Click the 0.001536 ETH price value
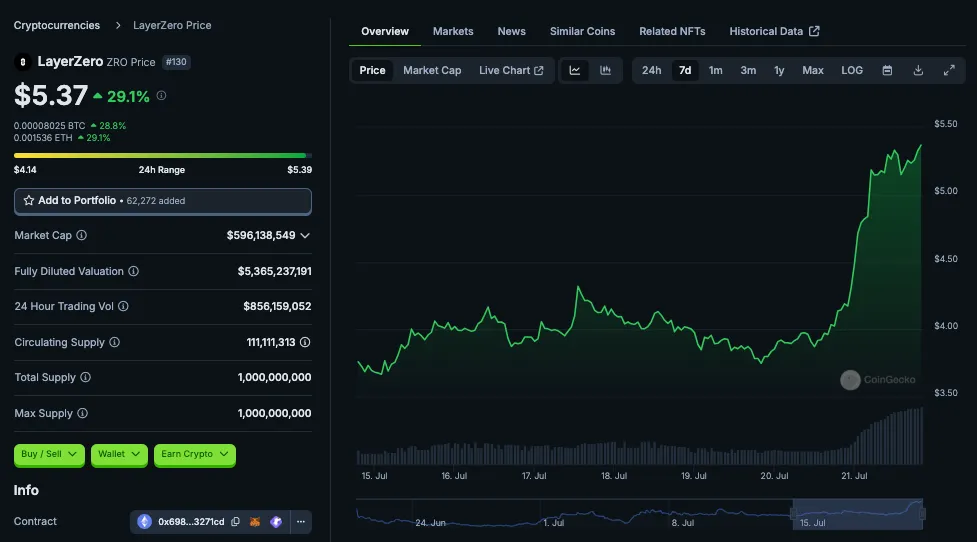 pyautogui.click(x=43, y=138)
